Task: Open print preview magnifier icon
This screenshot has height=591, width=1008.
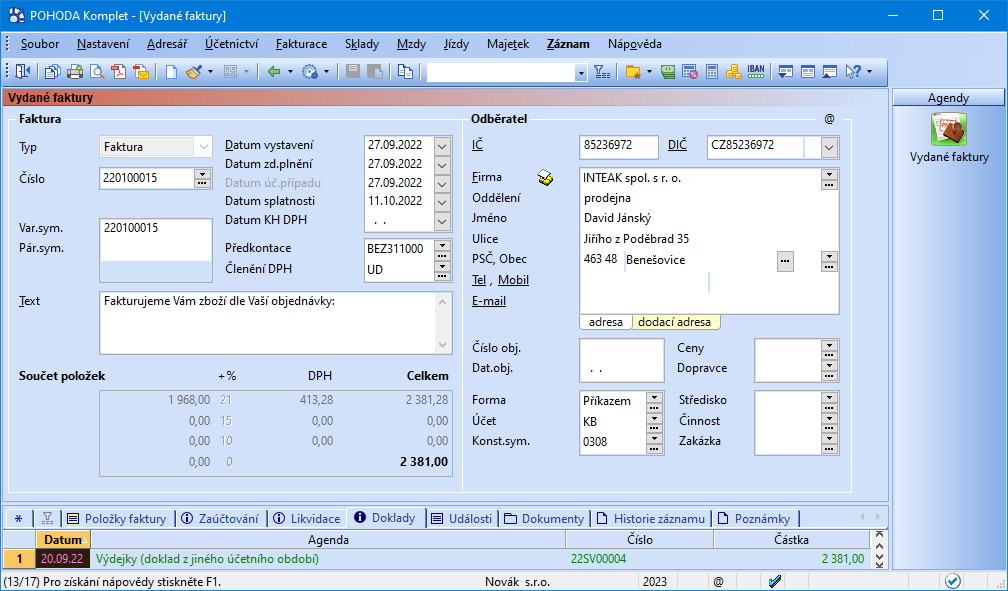Action: coord(96,72)
